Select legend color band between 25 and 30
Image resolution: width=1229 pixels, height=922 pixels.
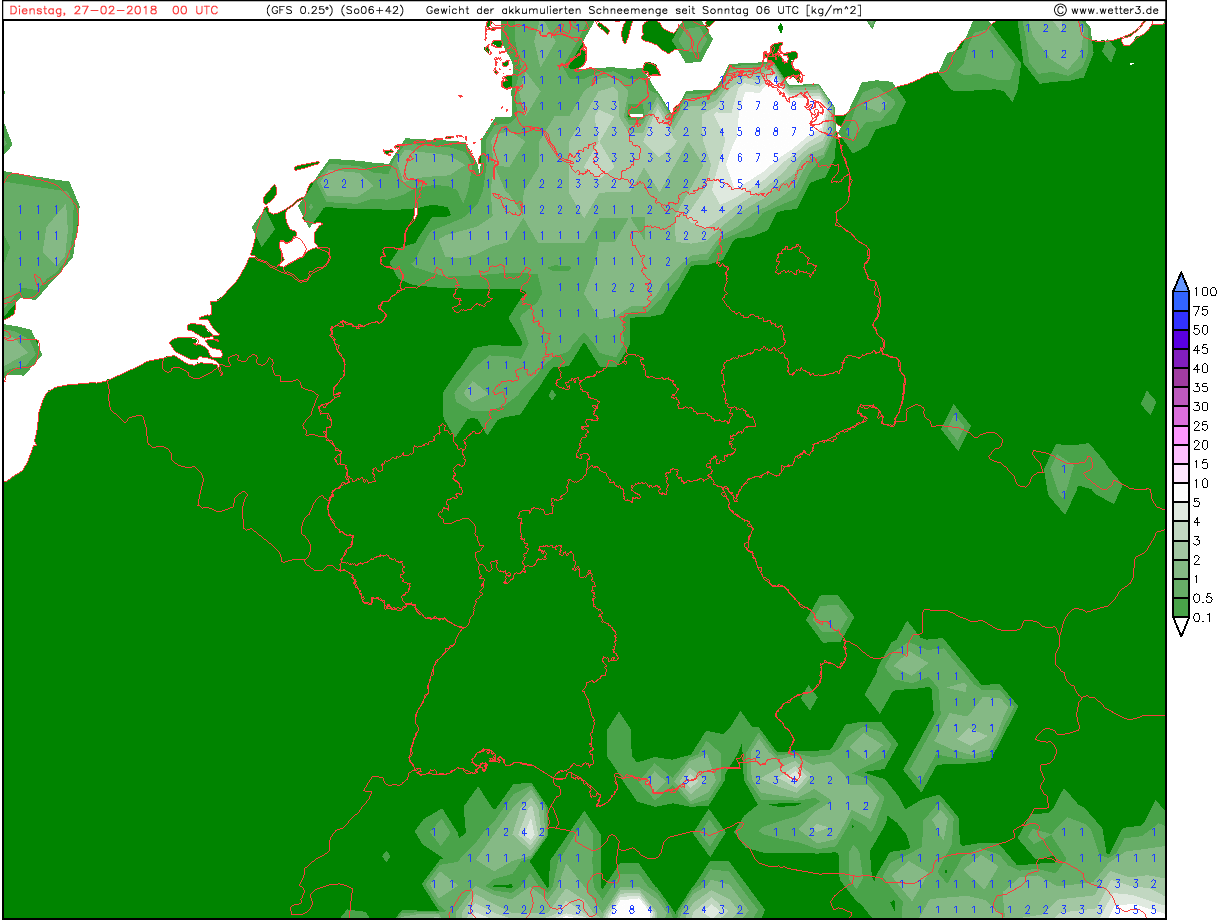(x=1181, y=416)
